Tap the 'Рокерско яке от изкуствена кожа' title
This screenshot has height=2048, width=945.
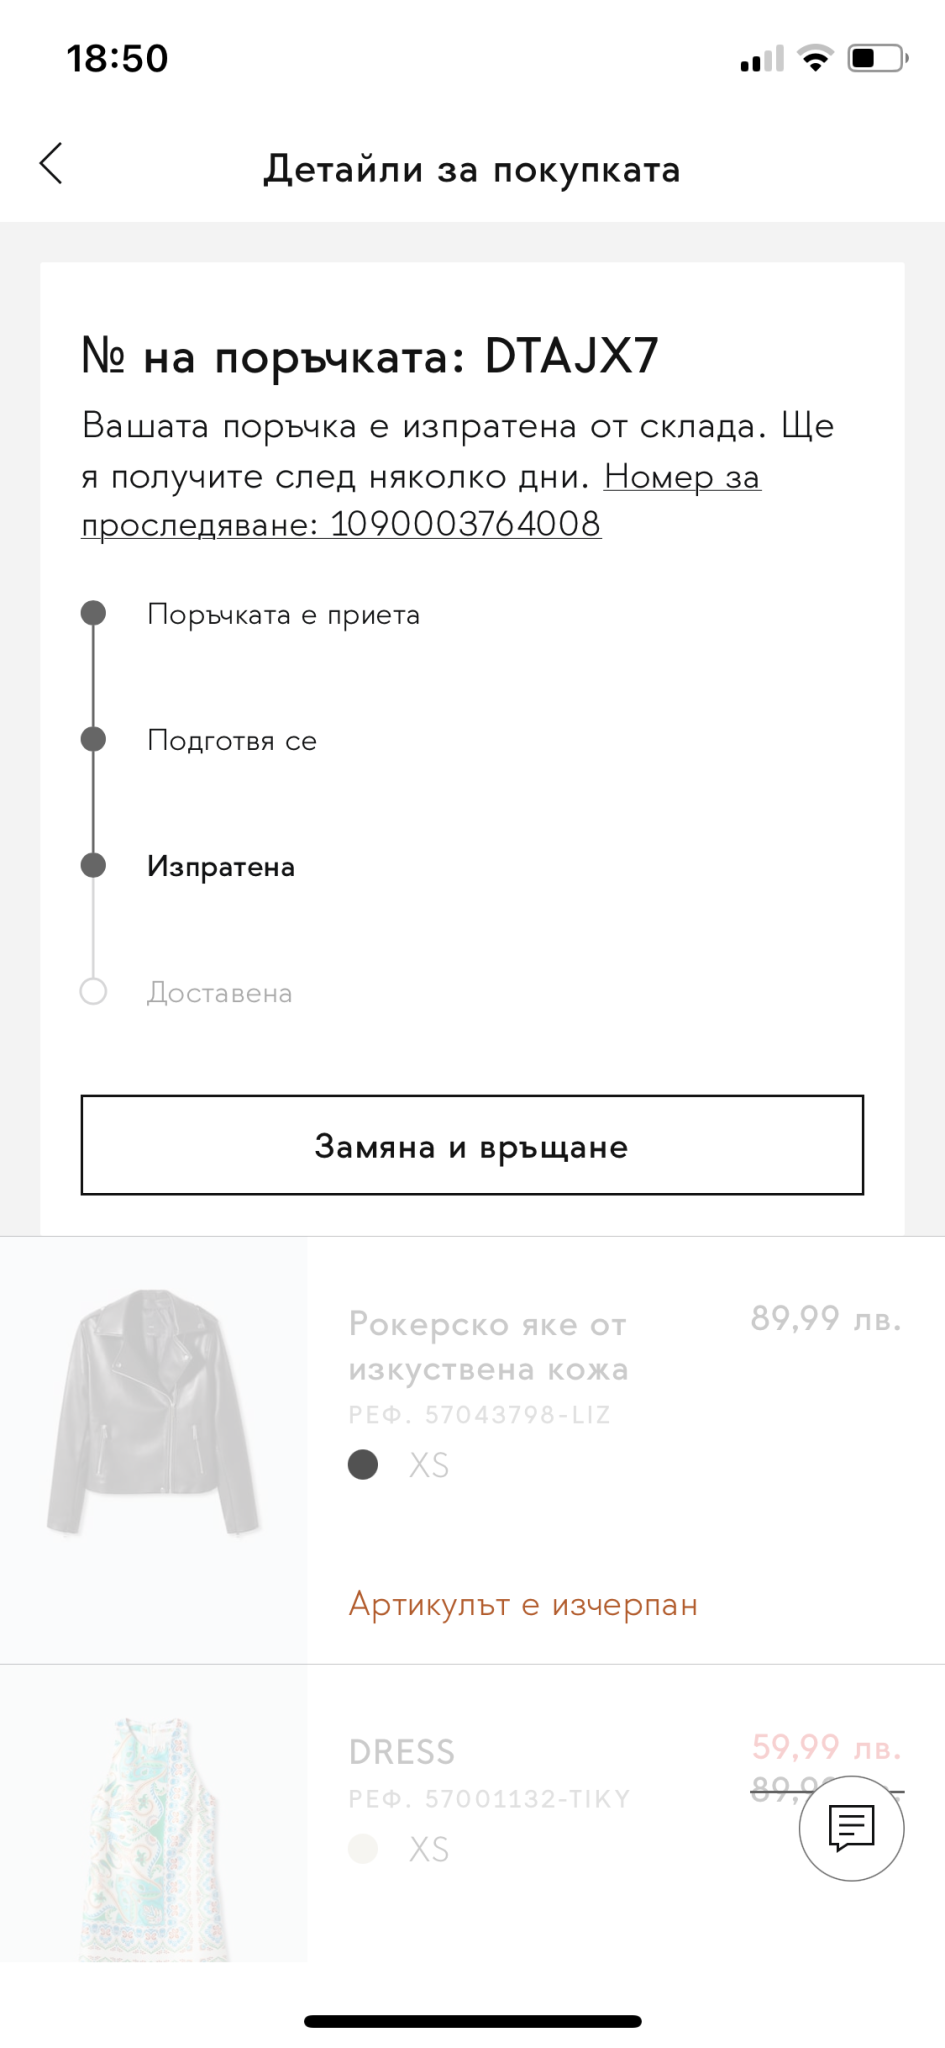coord(488,1346)
